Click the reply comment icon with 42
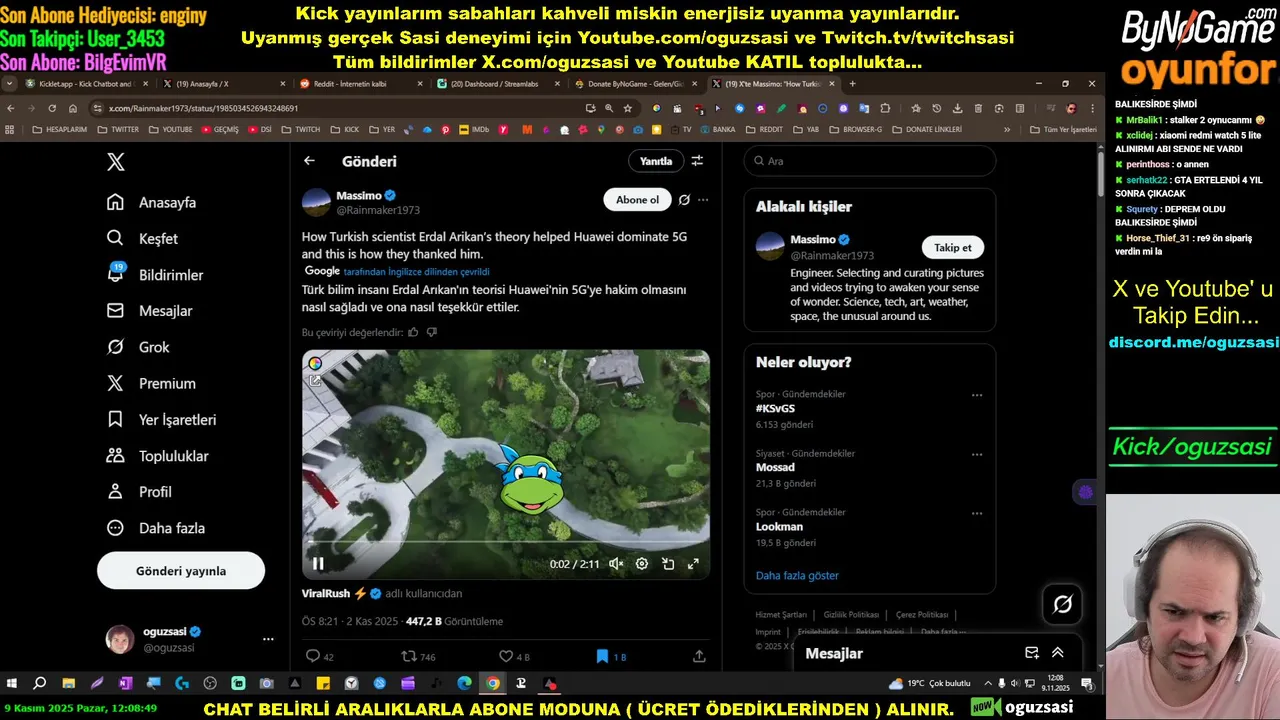The image size is (1280, 720). click(320, 657)
